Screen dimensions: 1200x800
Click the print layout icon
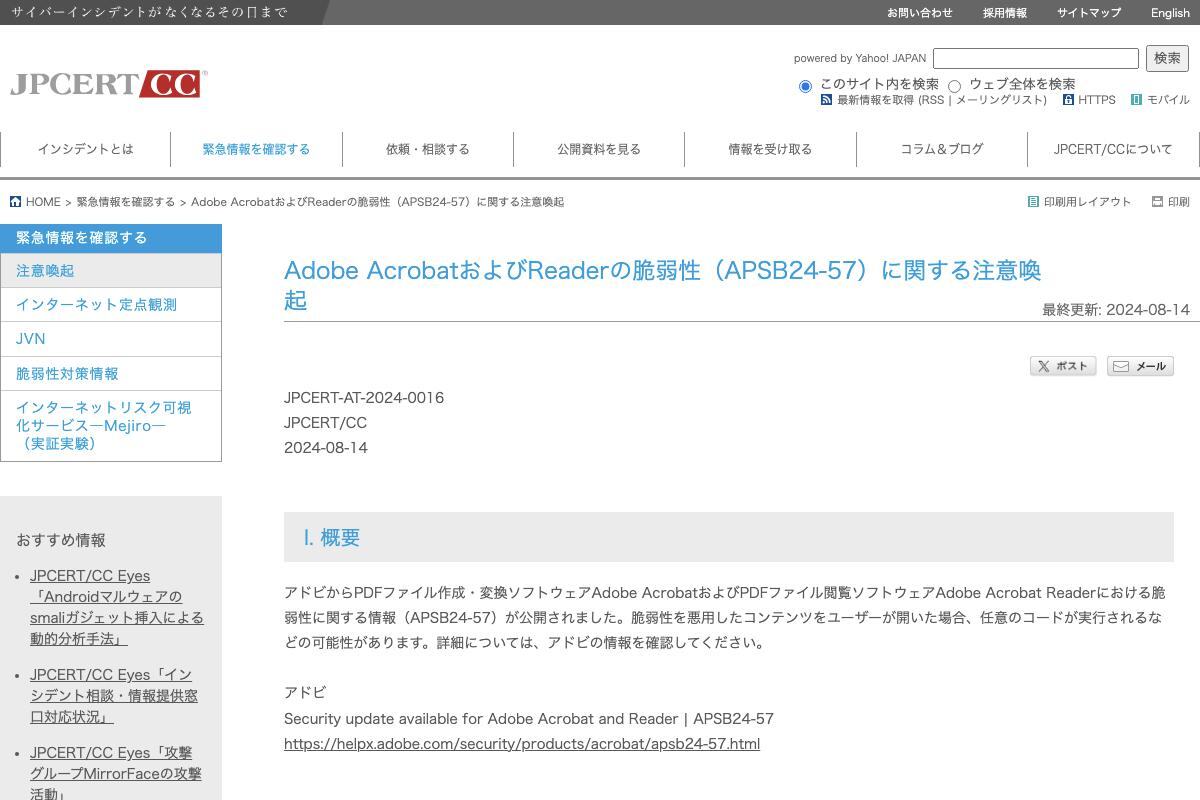(x=1033, y=202)
